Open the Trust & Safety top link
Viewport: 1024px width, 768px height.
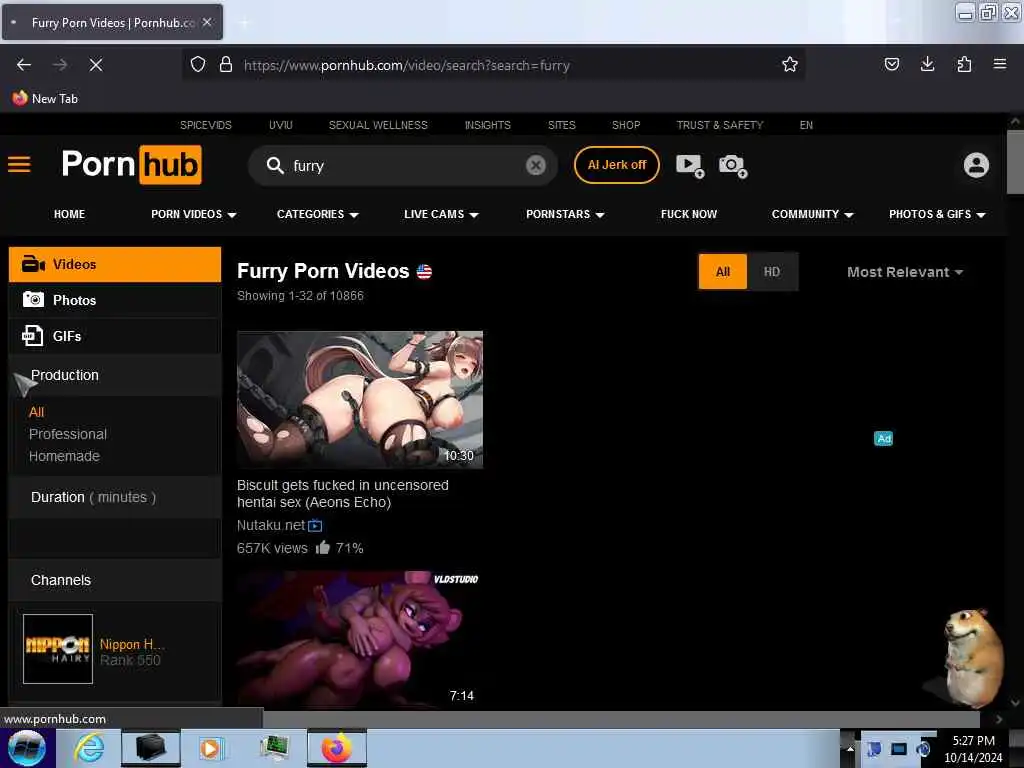(720, 125)
